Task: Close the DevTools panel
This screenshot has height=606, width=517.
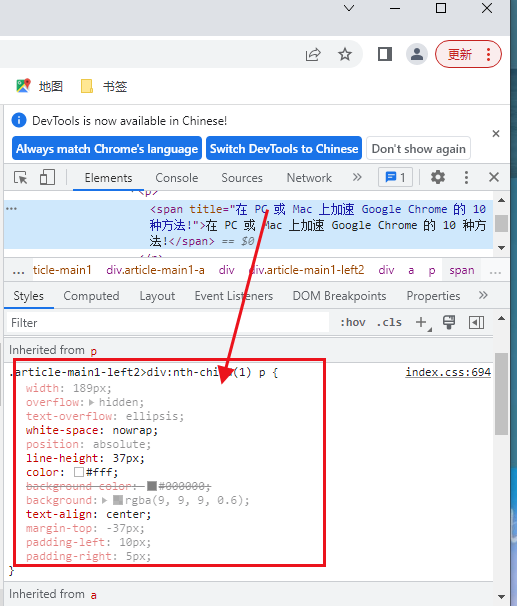Action: pos(494,177)
